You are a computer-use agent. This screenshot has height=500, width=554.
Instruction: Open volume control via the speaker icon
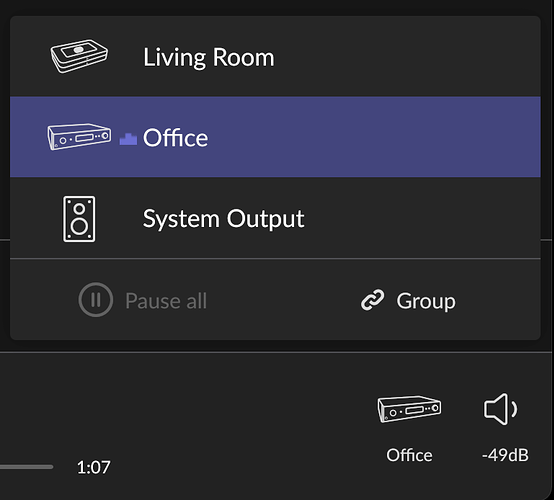501,409
